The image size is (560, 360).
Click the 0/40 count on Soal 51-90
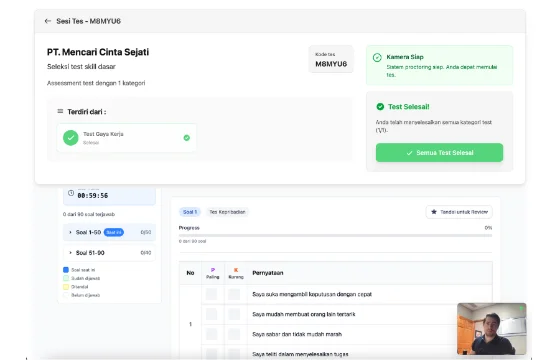(146, 253)
